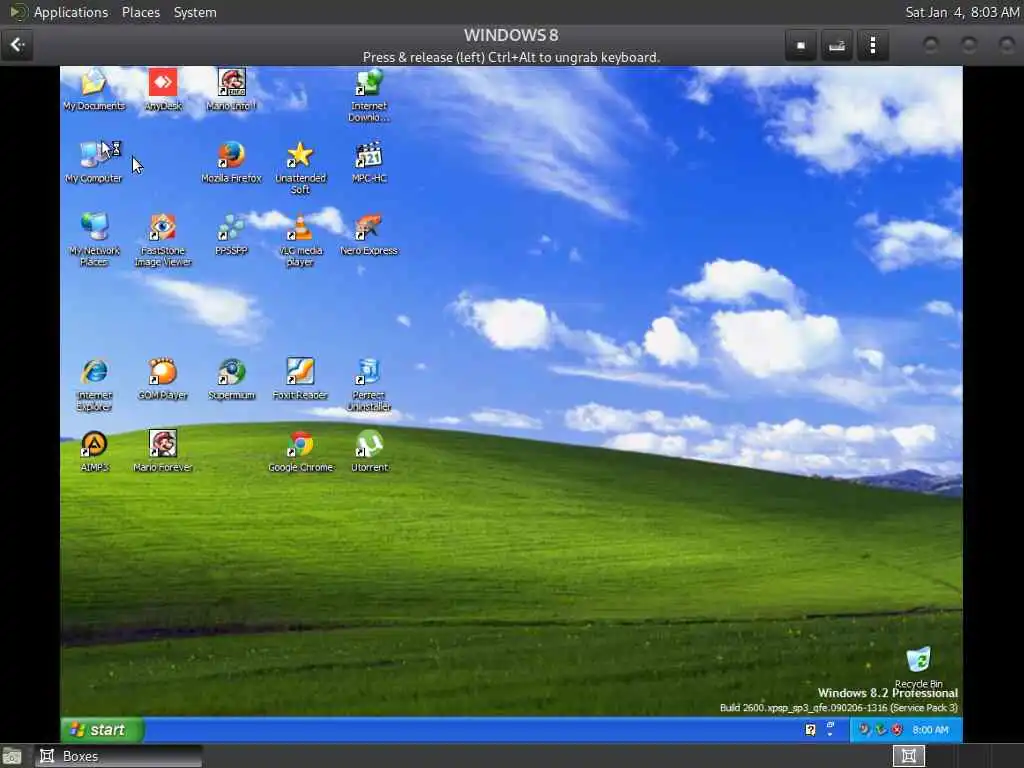Select the Mario Forever icon
The height and width of the screenshot is (768, 1024).
[163, 451]
